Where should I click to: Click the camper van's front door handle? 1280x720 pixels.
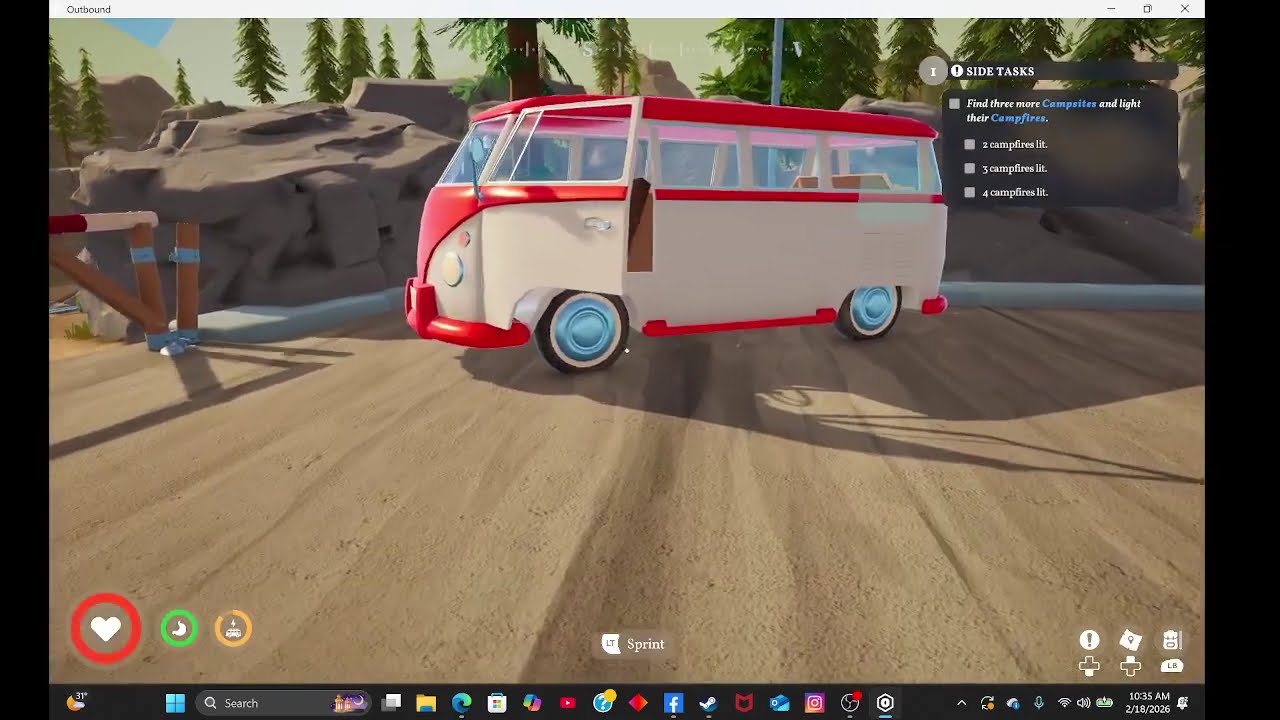pyautogui.click(x=598, y=225)
